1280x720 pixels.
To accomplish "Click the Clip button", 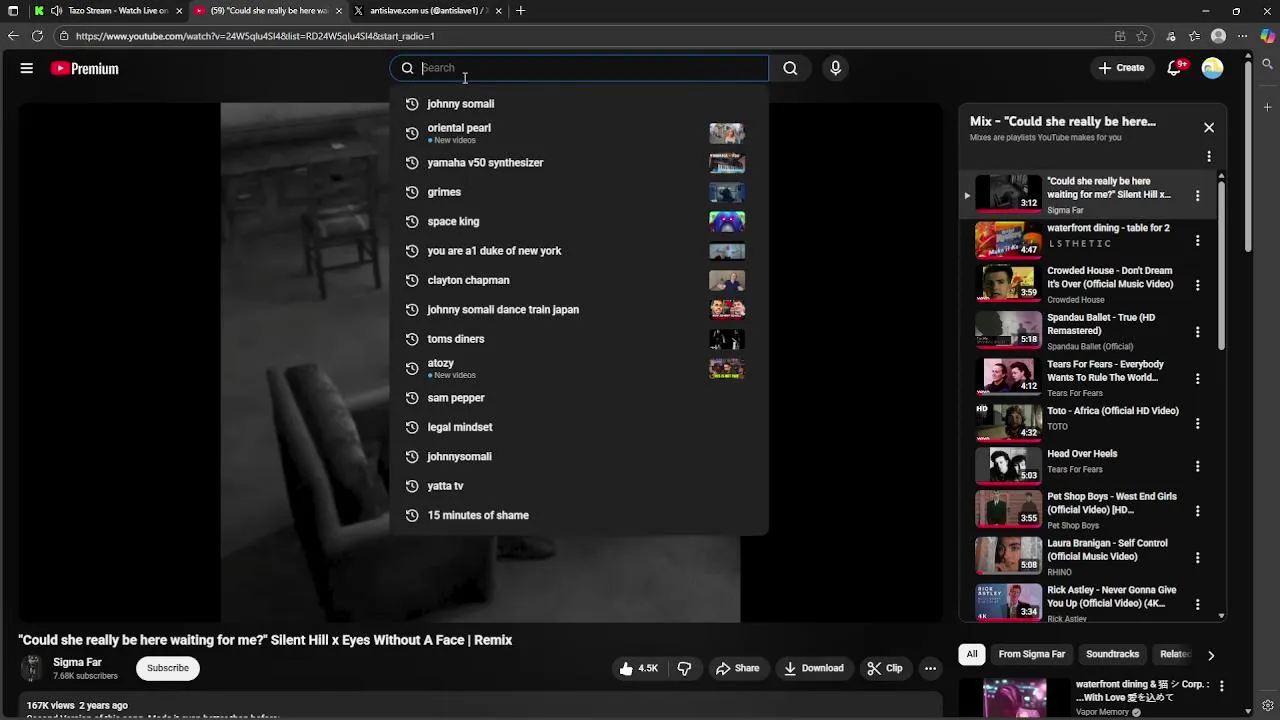I will click(885, 668).
